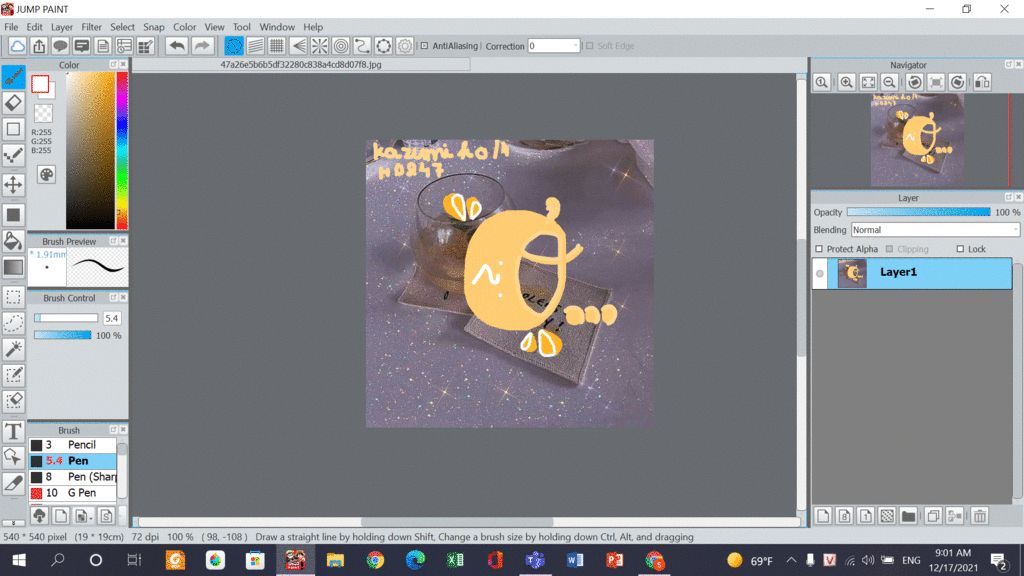Select the Fill shape tool

[13, 215]
